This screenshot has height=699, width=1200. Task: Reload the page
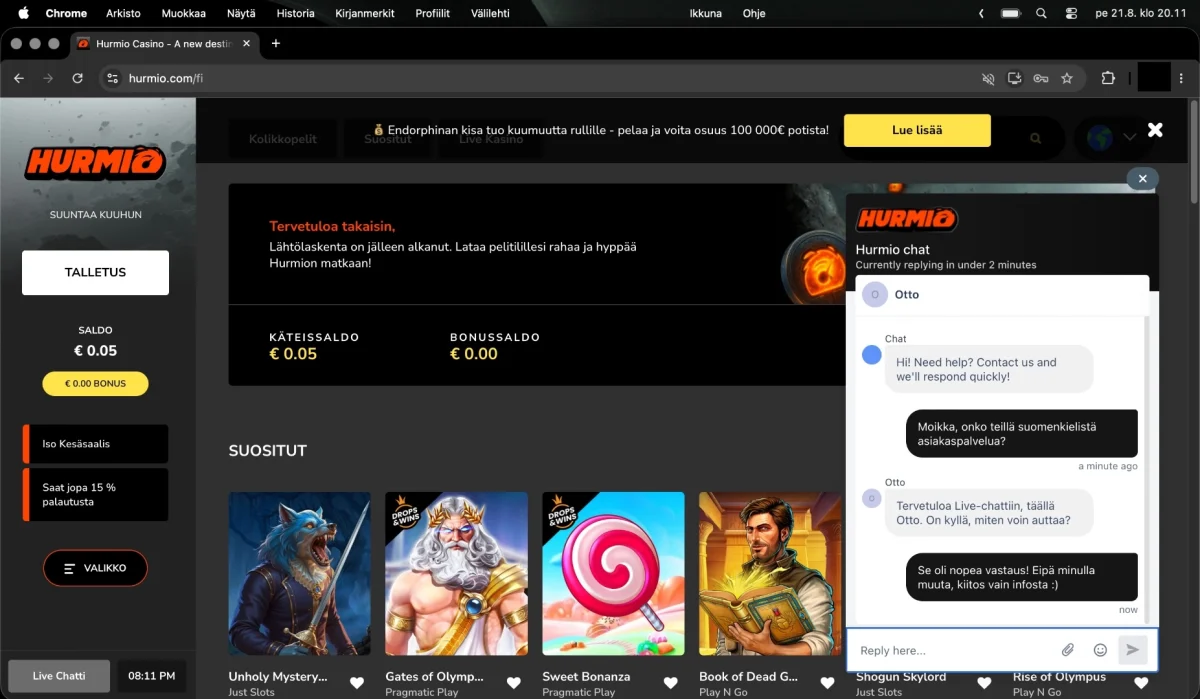(x=78, y=78)
